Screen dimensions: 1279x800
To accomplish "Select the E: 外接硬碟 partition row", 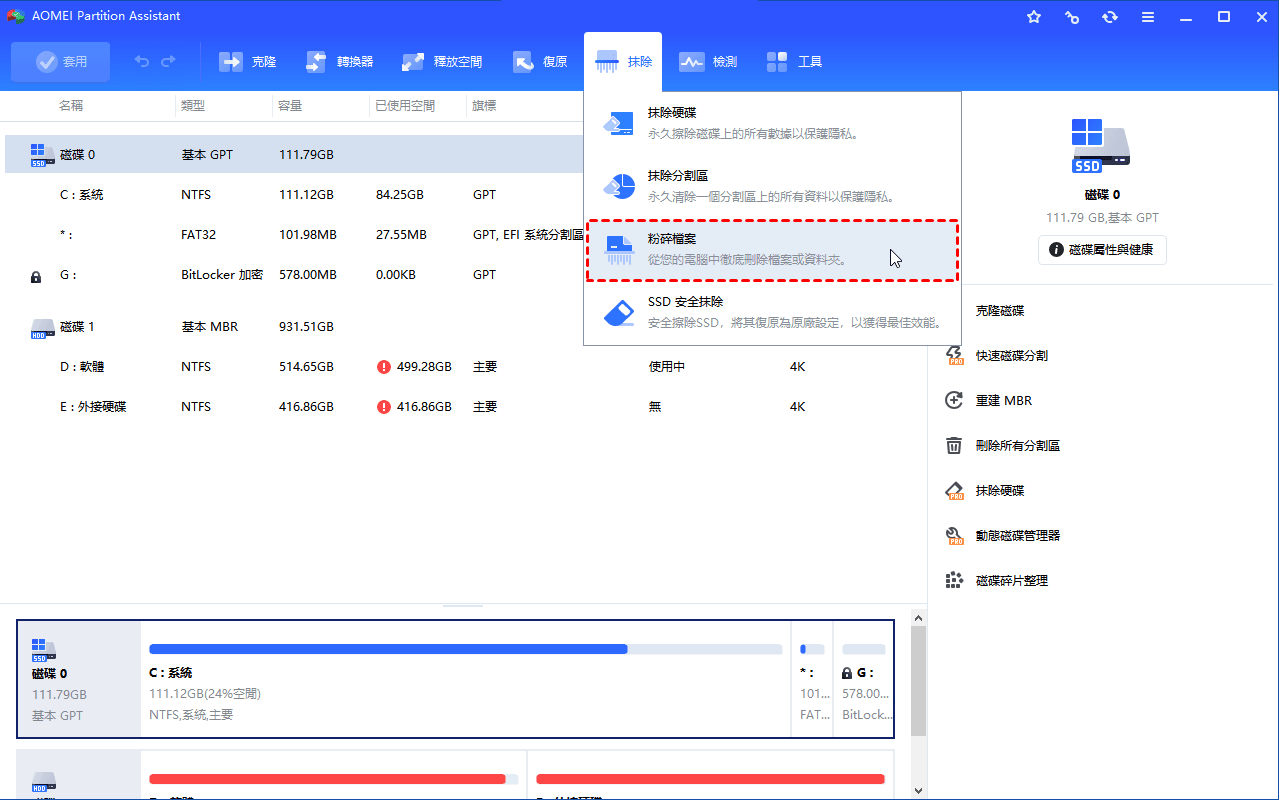I will tap(465, 407).
